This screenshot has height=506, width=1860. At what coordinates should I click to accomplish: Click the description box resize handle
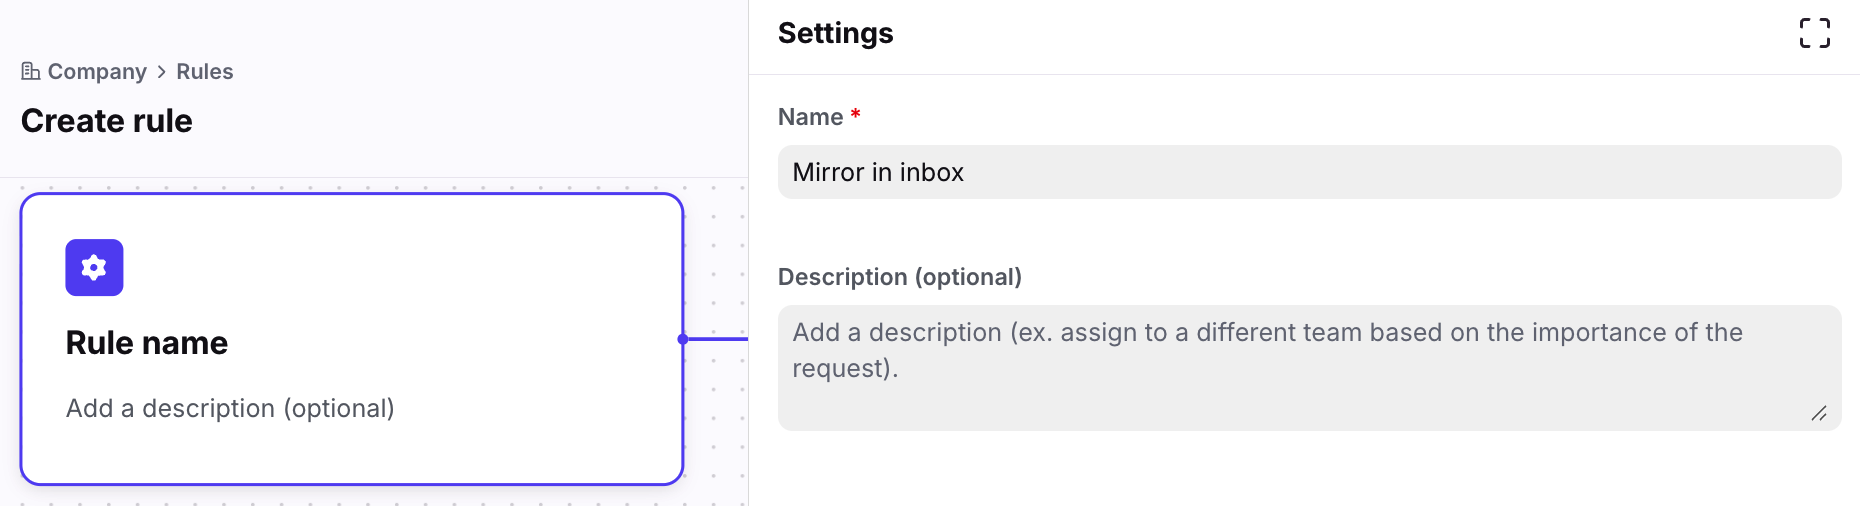(x=1819, y=413)
